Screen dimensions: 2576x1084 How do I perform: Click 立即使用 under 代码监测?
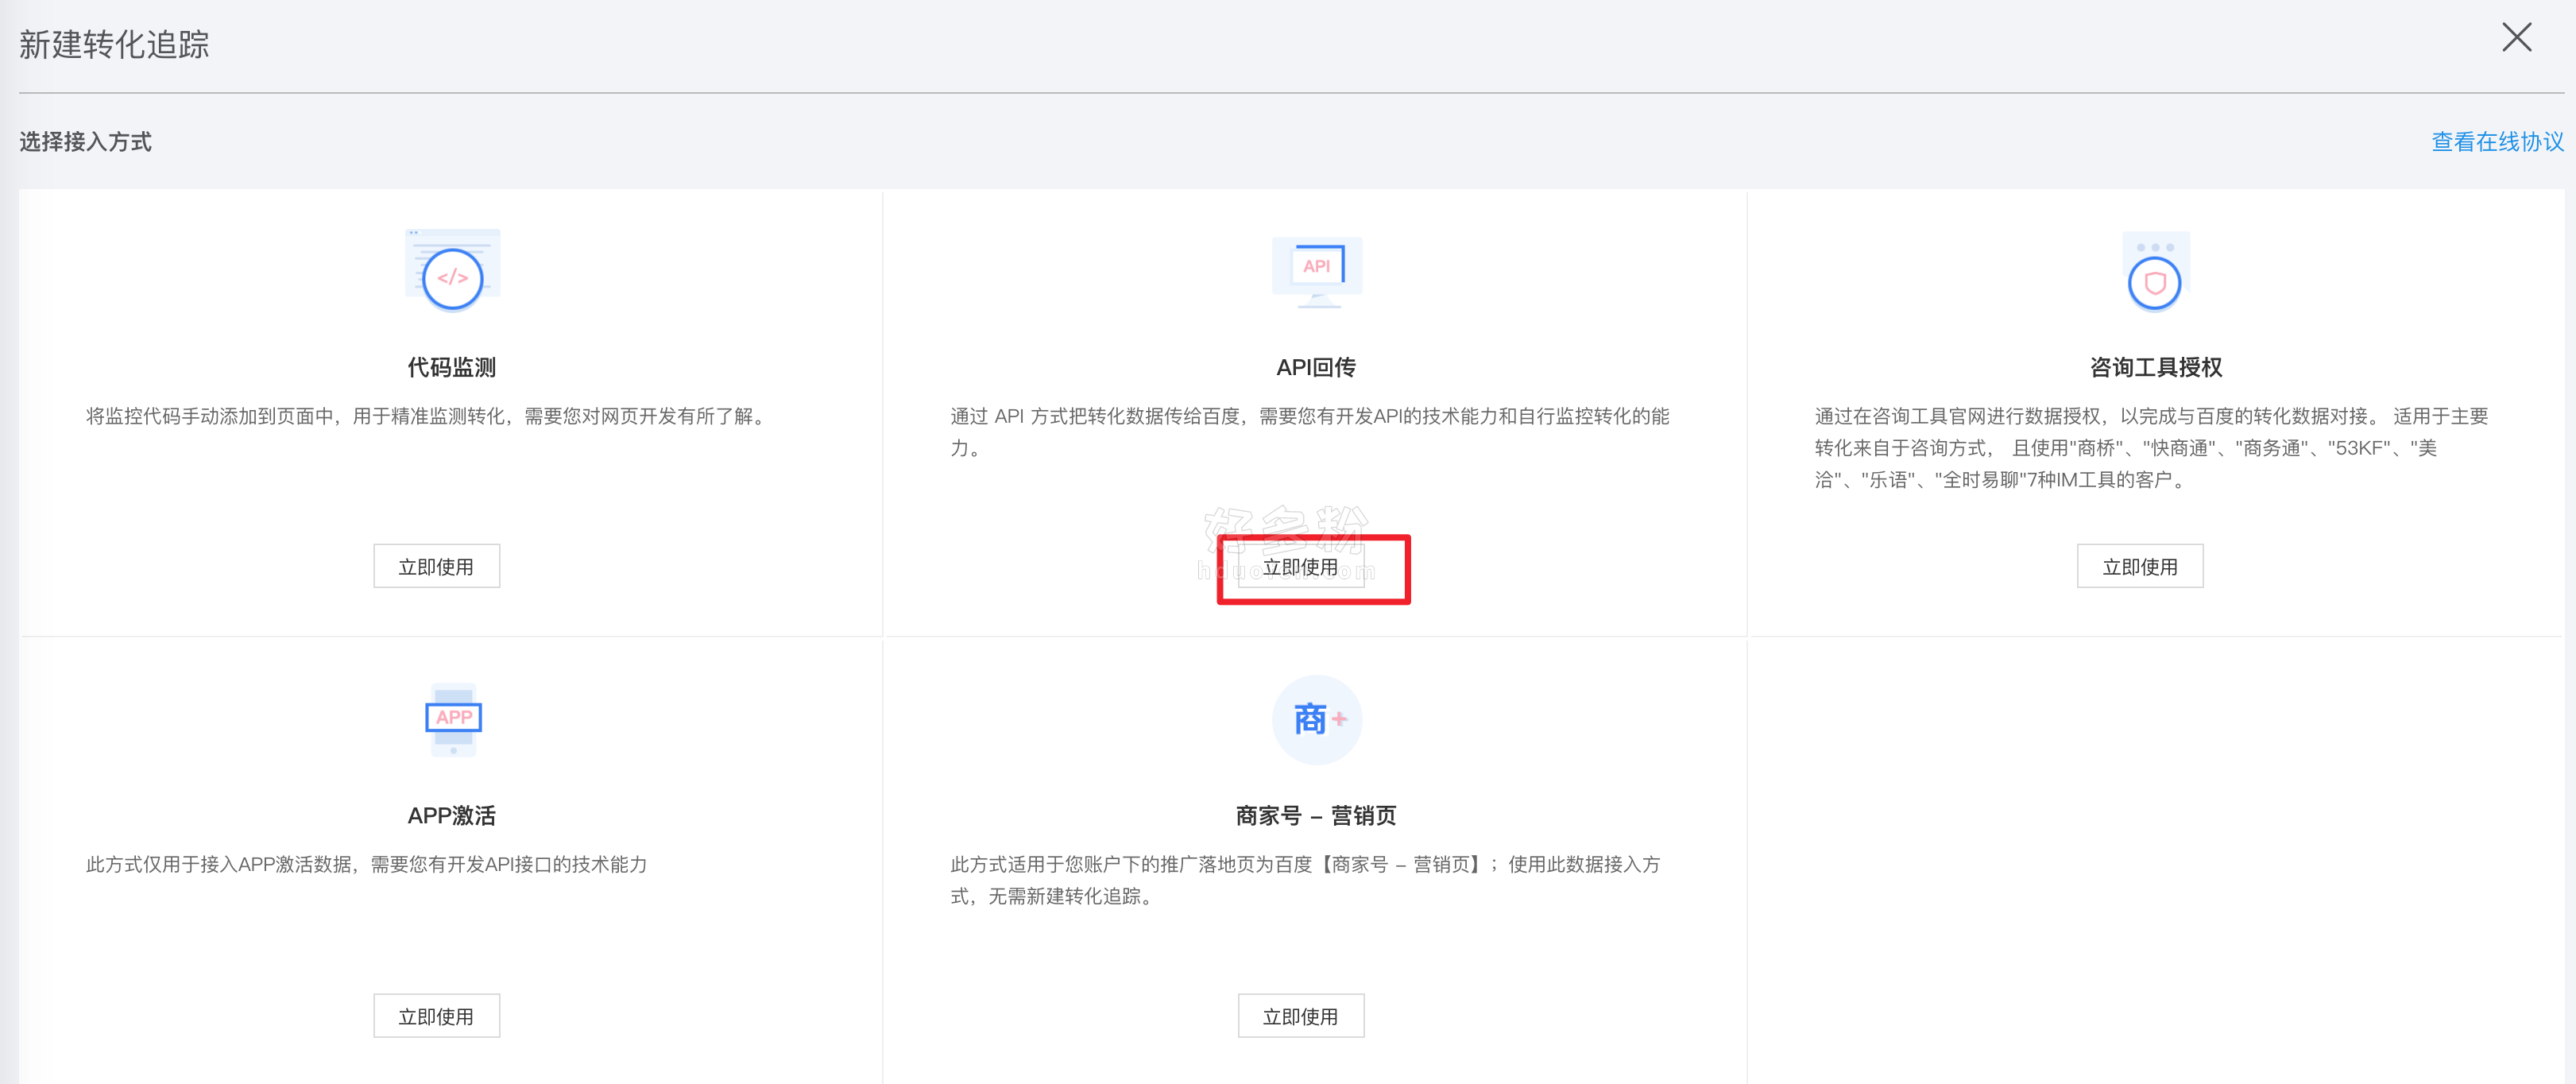click(436, 566)
